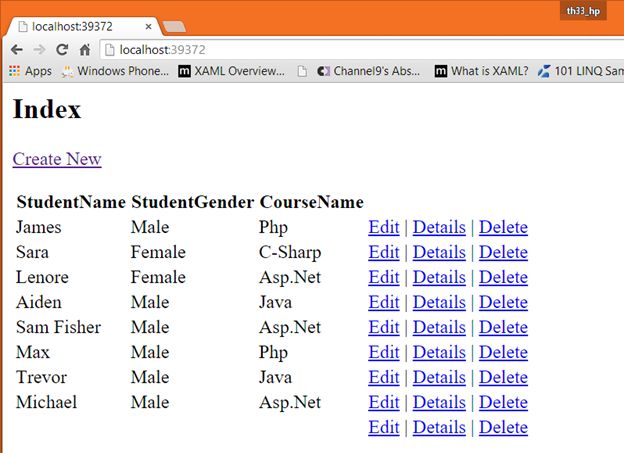
Task: Click the Create New link
Action: [57, 159]
